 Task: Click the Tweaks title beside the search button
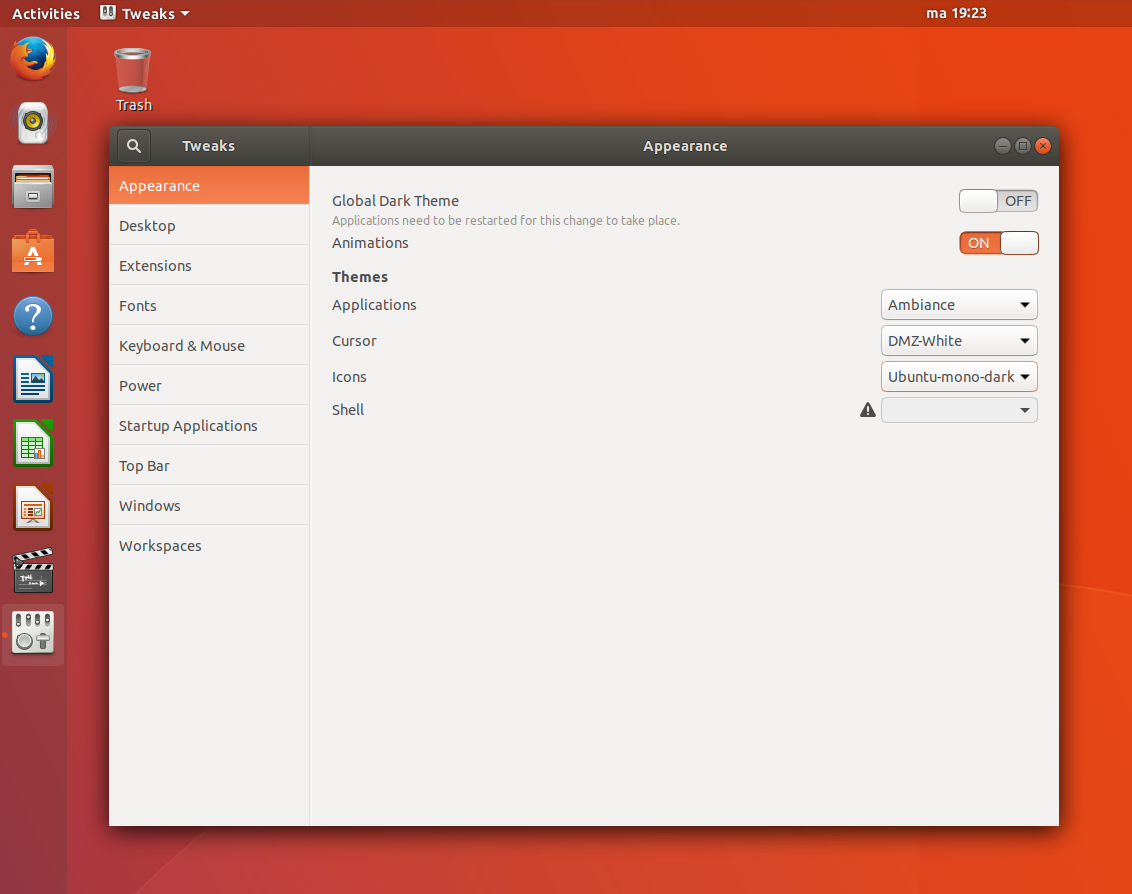coord(209,146)
